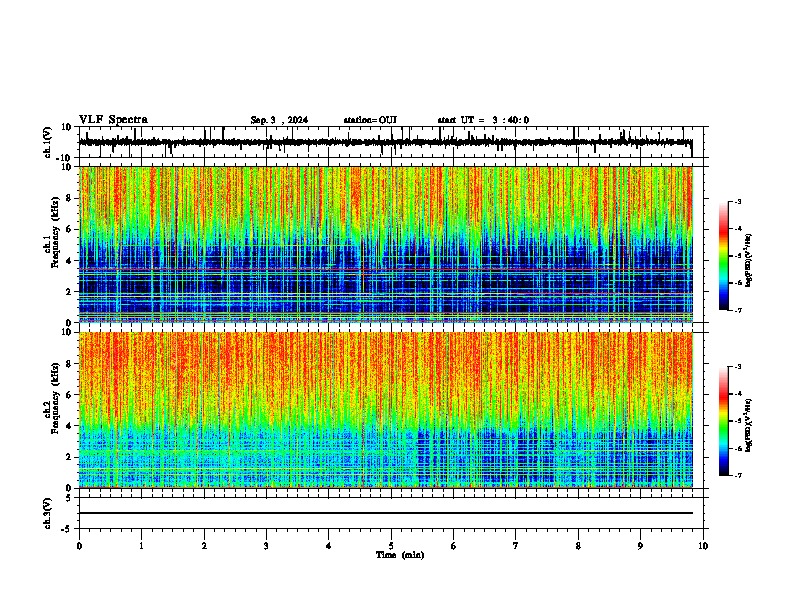Click the time axis tick label 9
Image resolution: width=792 pixels, height=612 pixels.
pyautogui.click(x=640, y=546)
